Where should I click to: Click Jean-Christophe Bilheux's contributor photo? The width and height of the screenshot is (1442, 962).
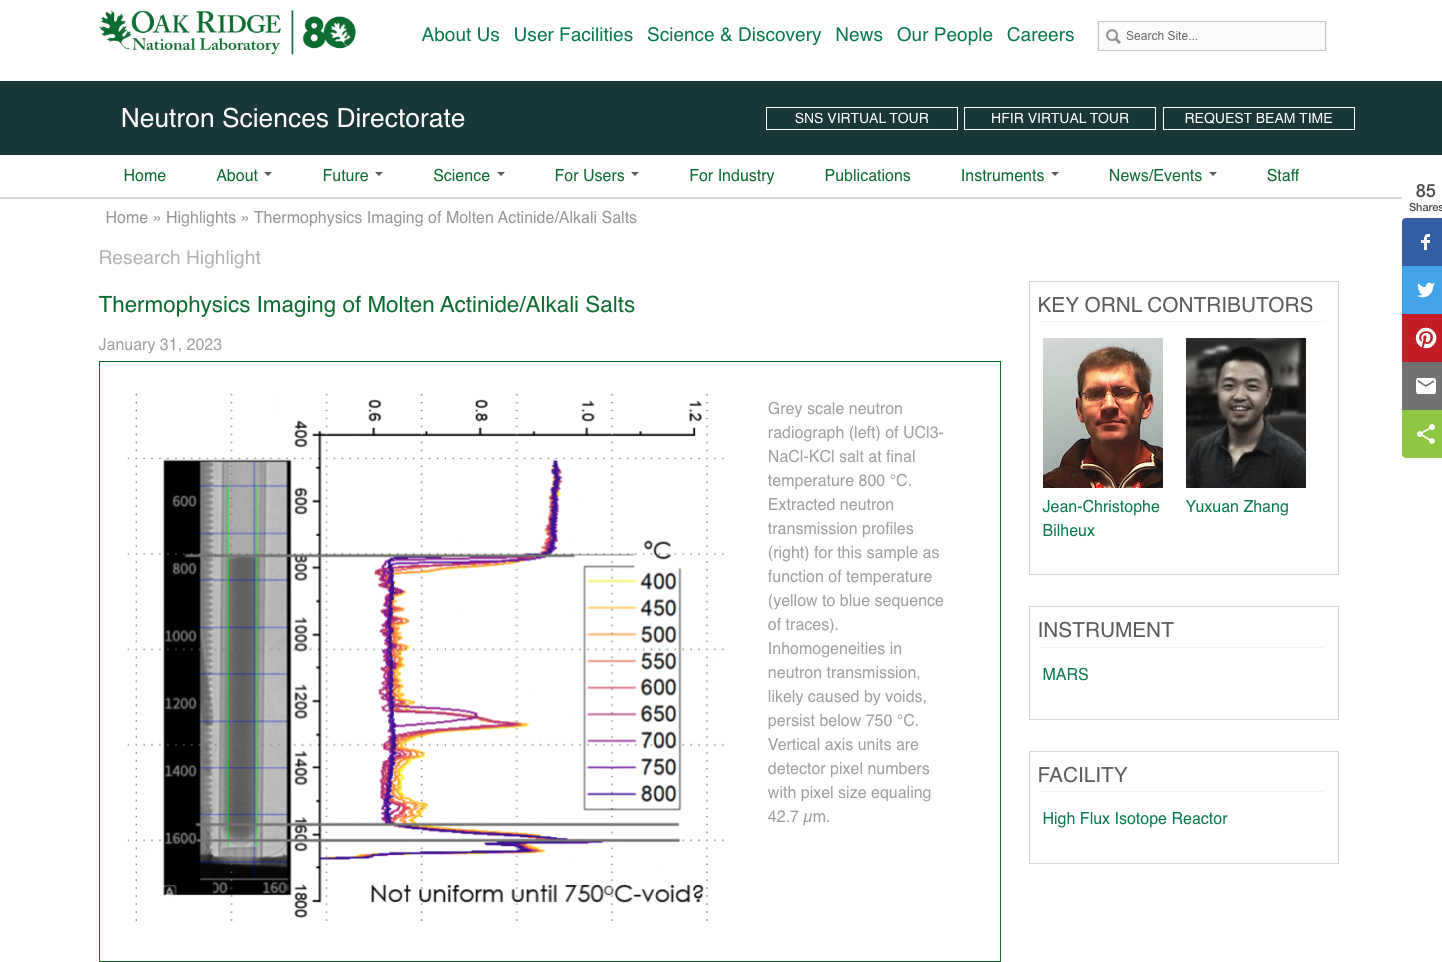[1102, 413]
